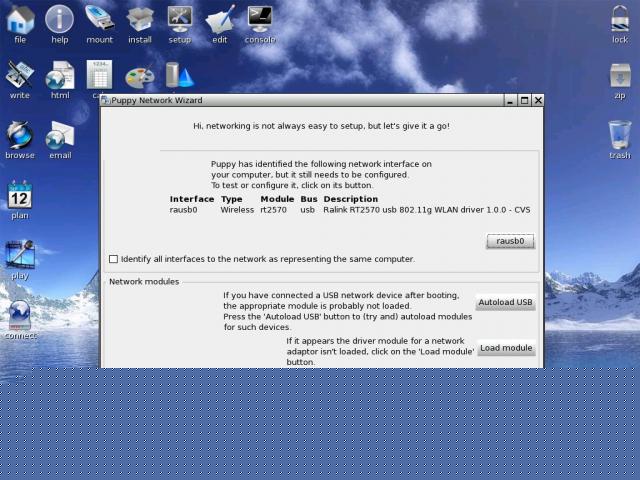
Task: Open the edit text editor icon
Action: click(x=220, y=20)
